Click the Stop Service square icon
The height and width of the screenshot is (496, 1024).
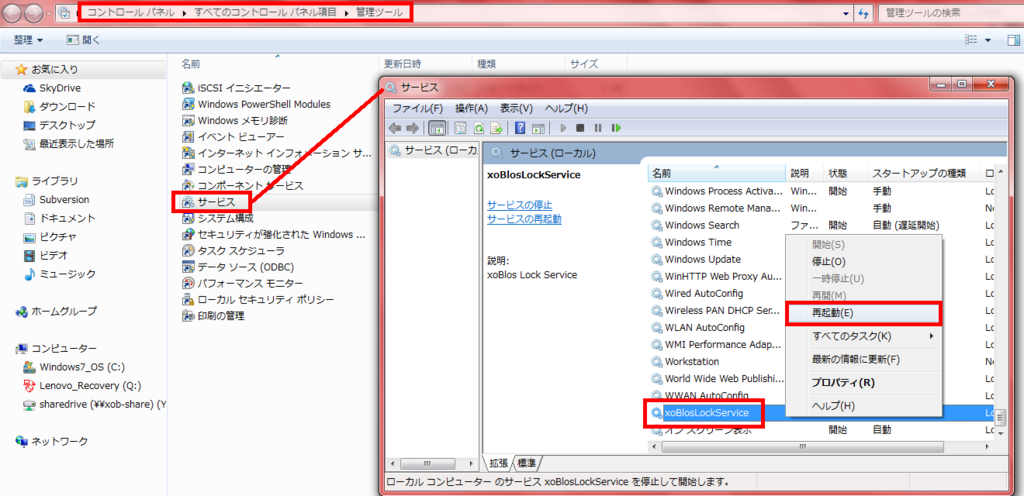point(580,128)
